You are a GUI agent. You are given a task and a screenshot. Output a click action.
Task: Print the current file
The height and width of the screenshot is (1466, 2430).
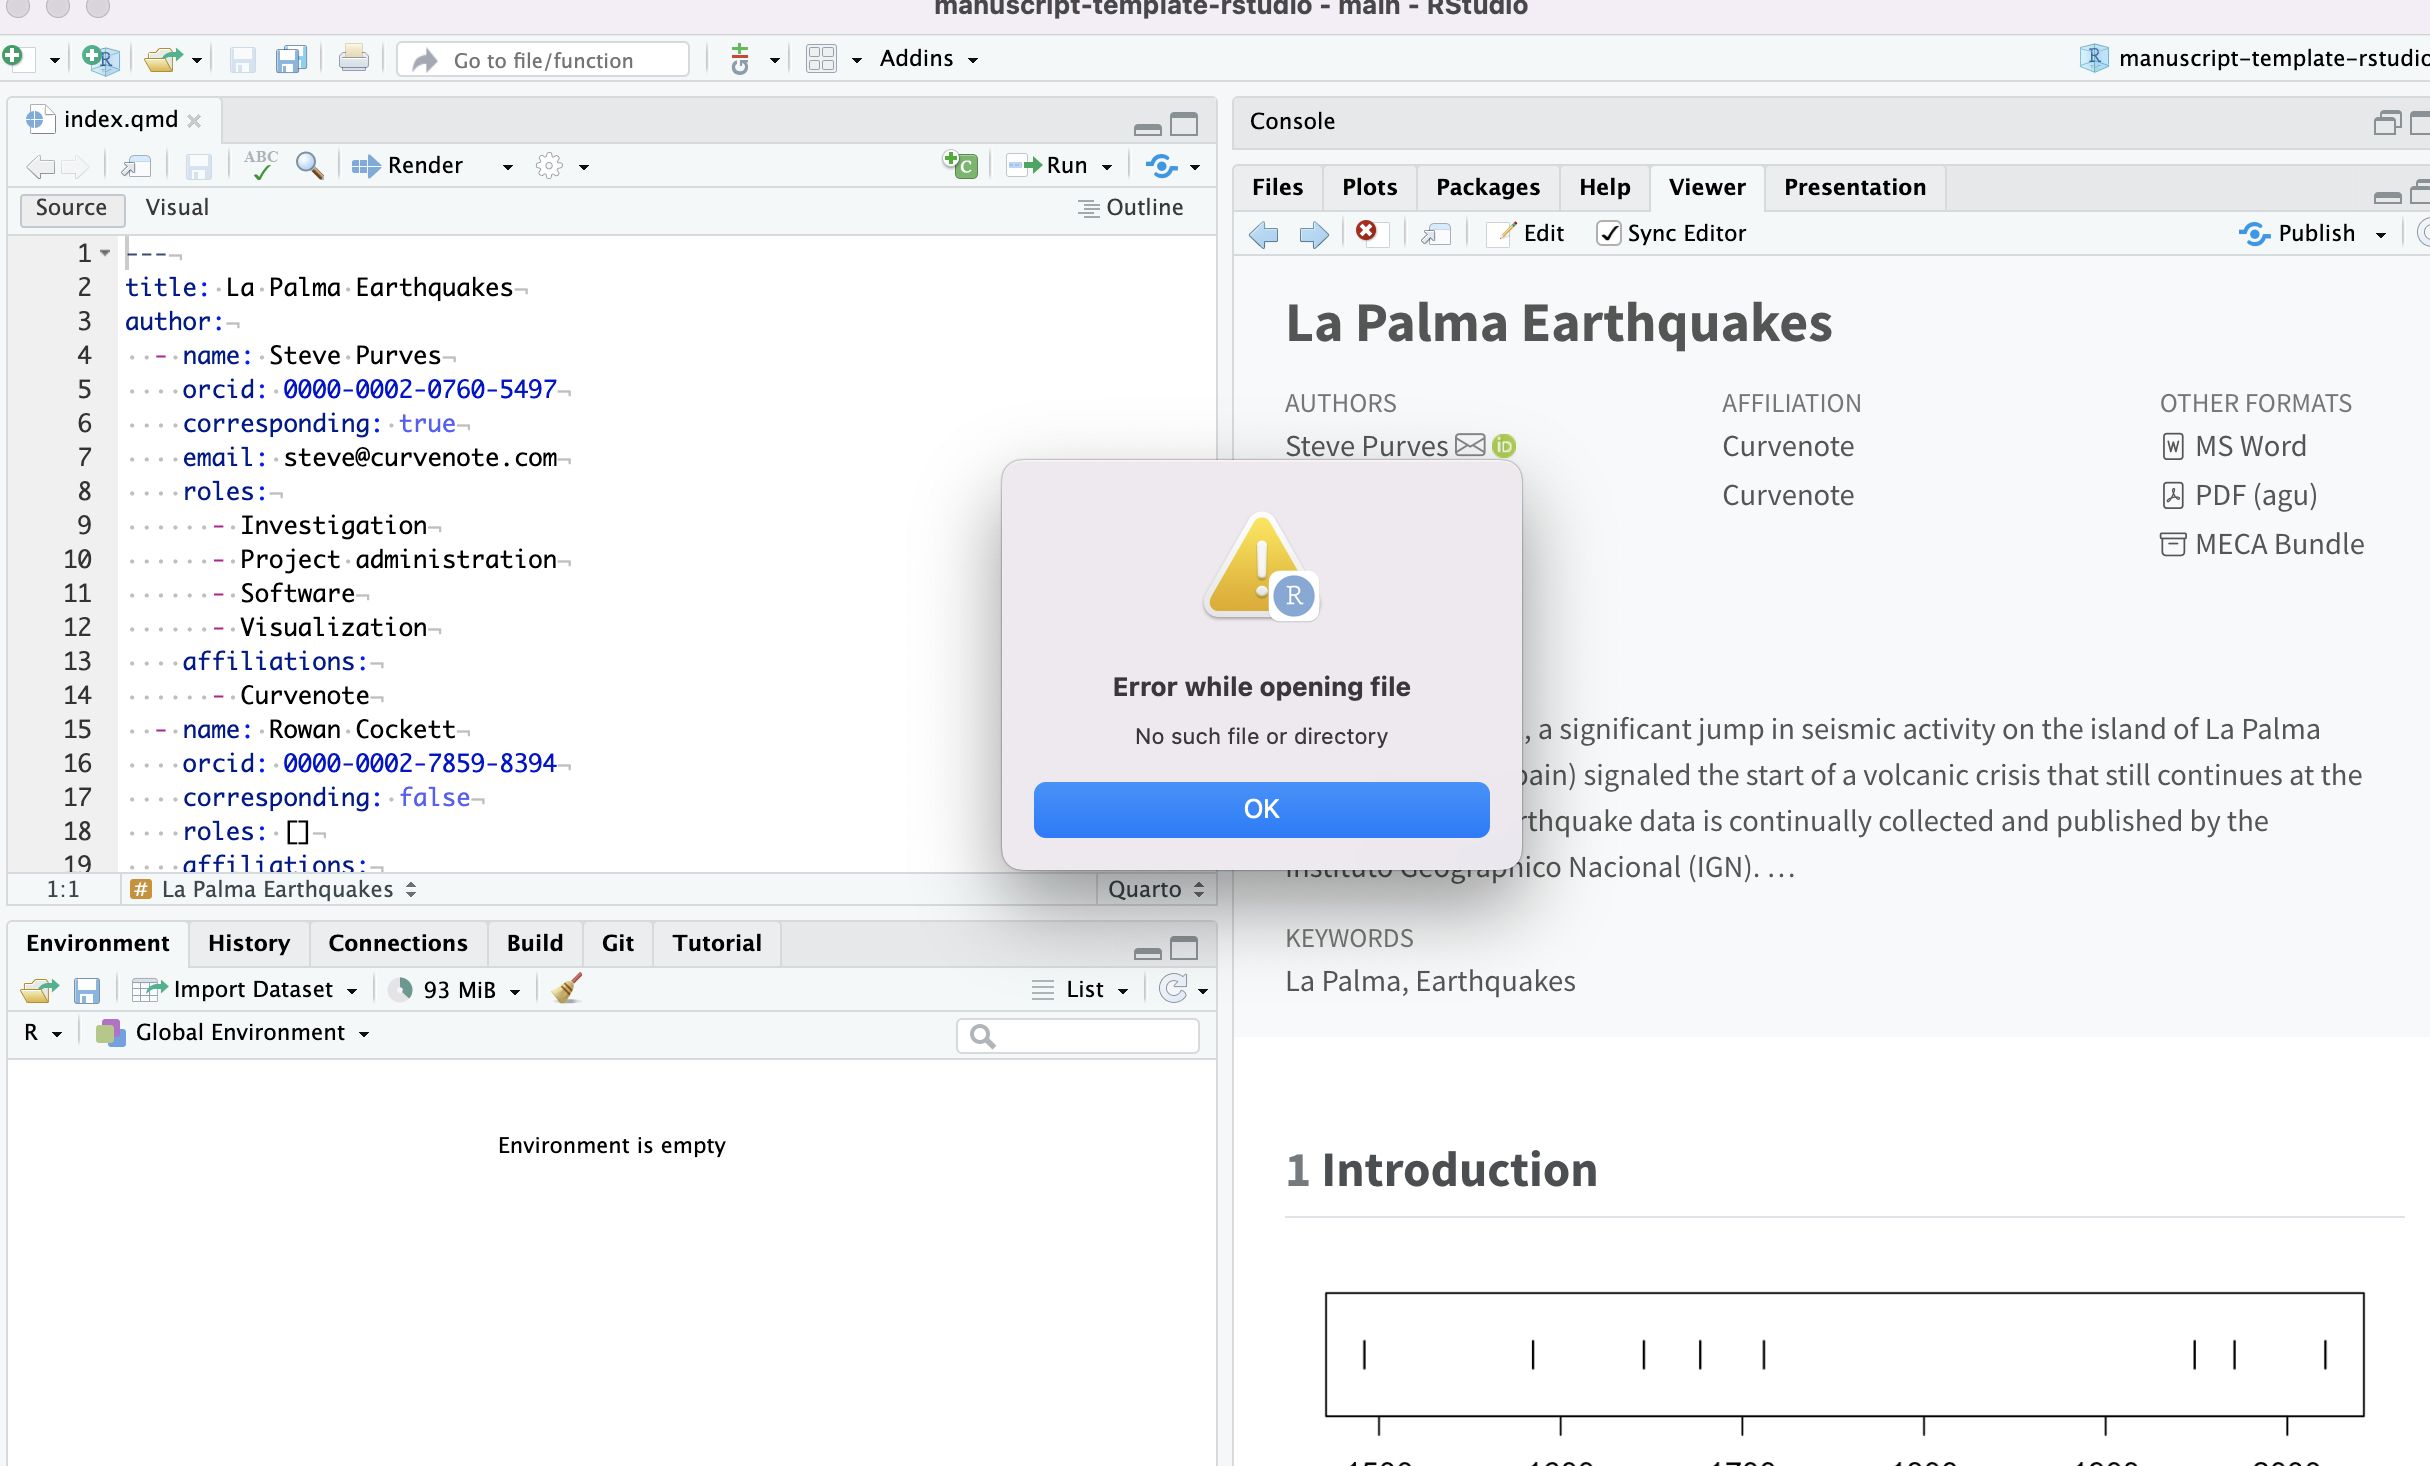pyautogui.click(x=354, y=58)
